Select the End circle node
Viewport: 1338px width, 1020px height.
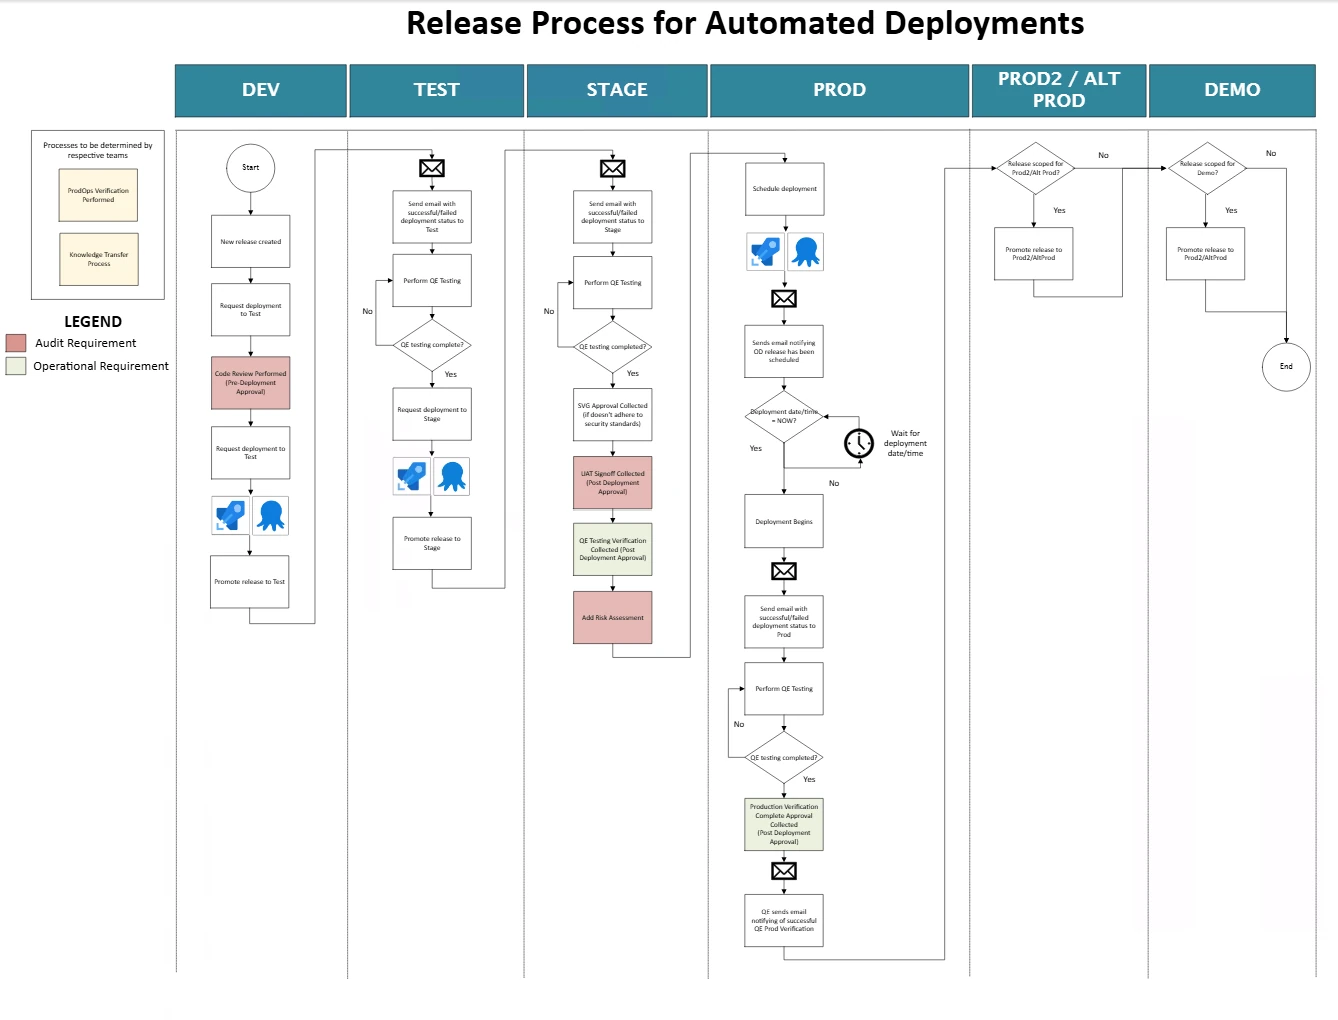click(1286, 366)
